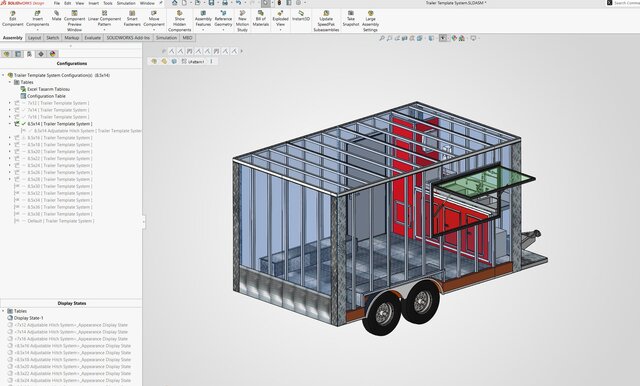Expand the 7x14 configuration node
The height and width of the screenshot is (386, 640).
(x=10, y=110)
